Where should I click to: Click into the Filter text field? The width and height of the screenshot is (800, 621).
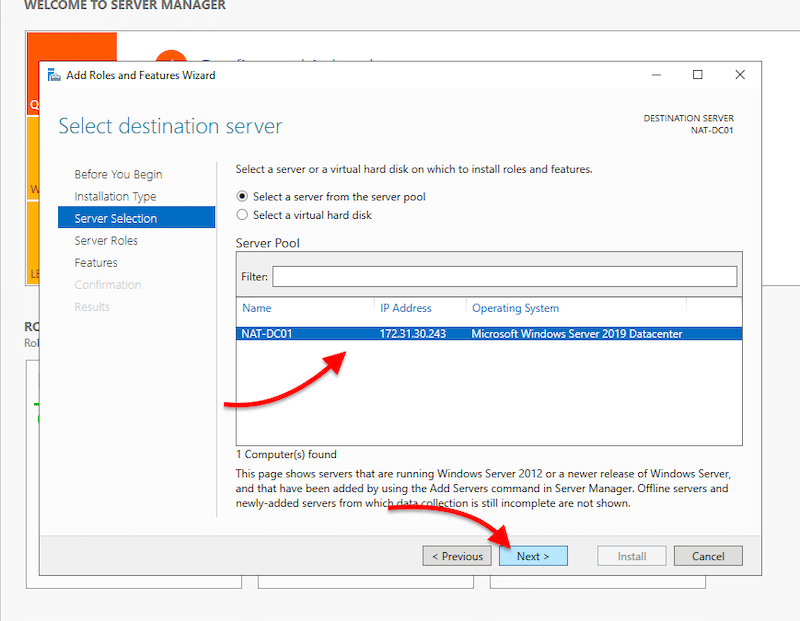[x=505, y=277]
